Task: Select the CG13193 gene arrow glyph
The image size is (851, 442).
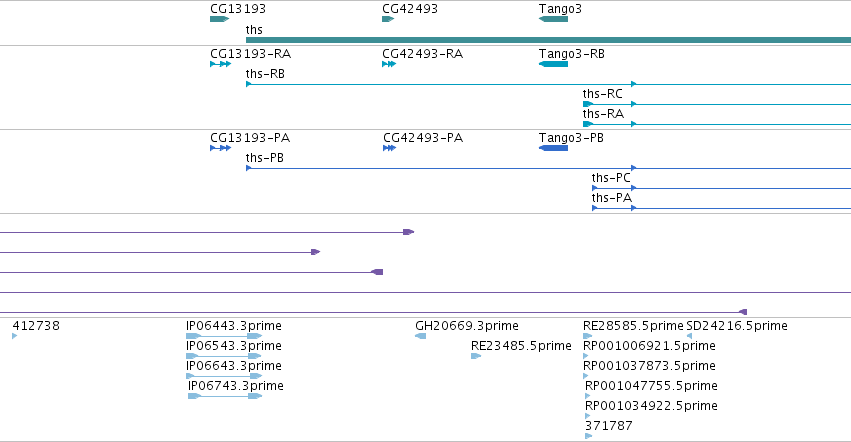Action: (x=219, y=19)
